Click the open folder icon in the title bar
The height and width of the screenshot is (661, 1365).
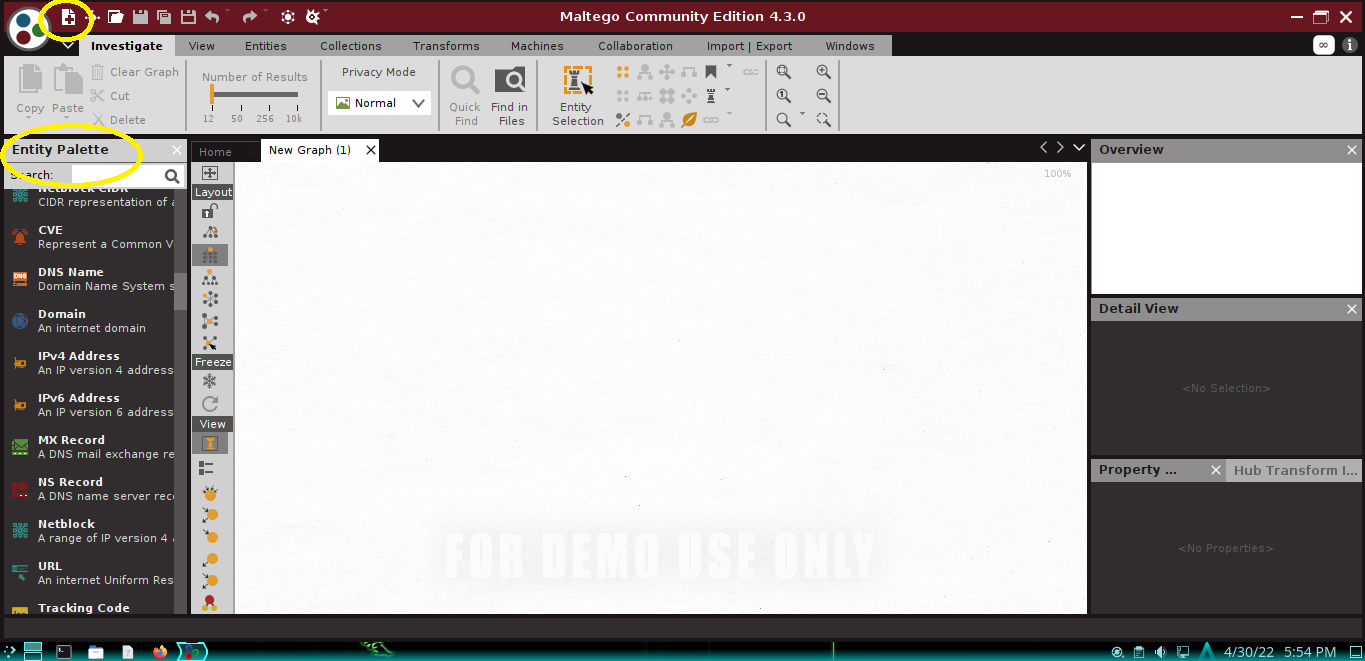[x=116, y=17]
